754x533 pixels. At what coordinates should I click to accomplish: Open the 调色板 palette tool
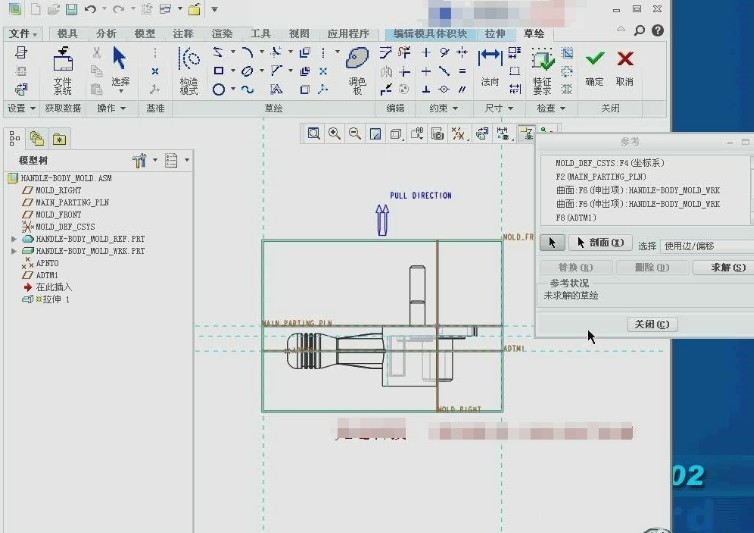click(x=357, y=70)
